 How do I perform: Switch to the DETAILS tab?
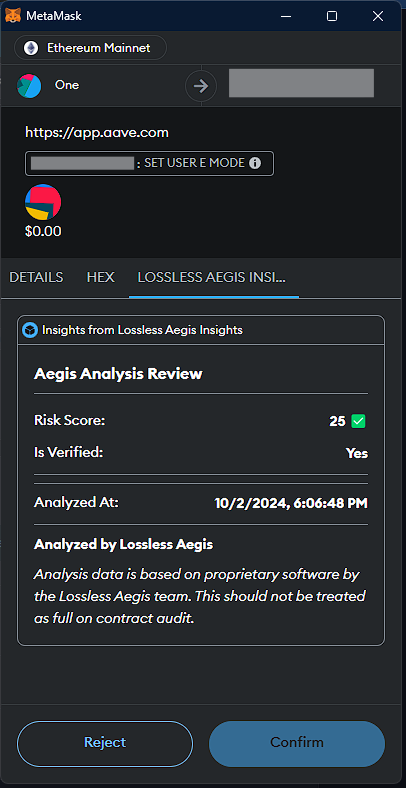(36, 277)
